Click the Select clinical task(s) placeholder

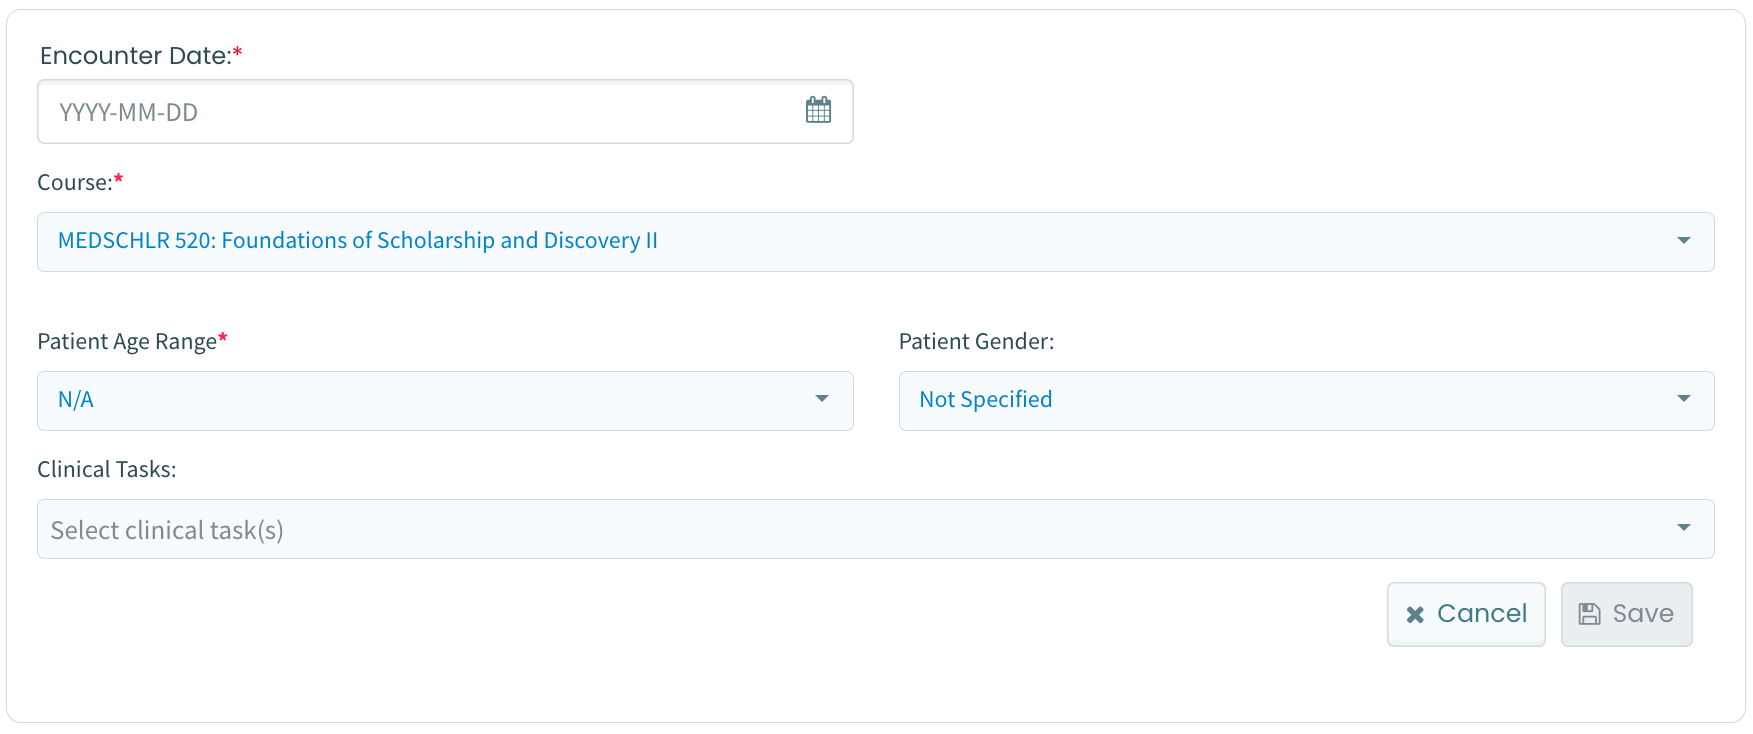(167, 530)
